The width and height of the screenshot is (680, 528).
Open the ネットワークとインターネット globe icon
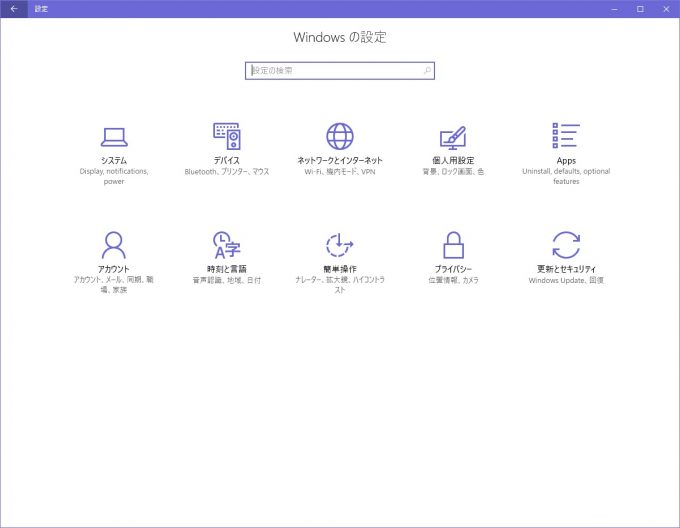[340, 136]
